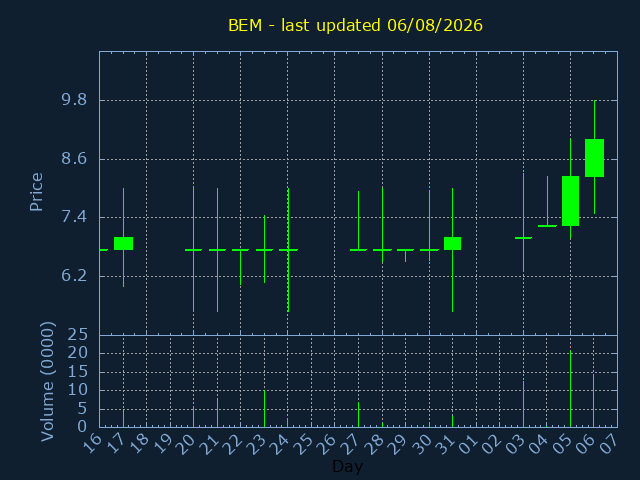
Task: Select the large candlestick on day 06
Action: coord(594,158)
